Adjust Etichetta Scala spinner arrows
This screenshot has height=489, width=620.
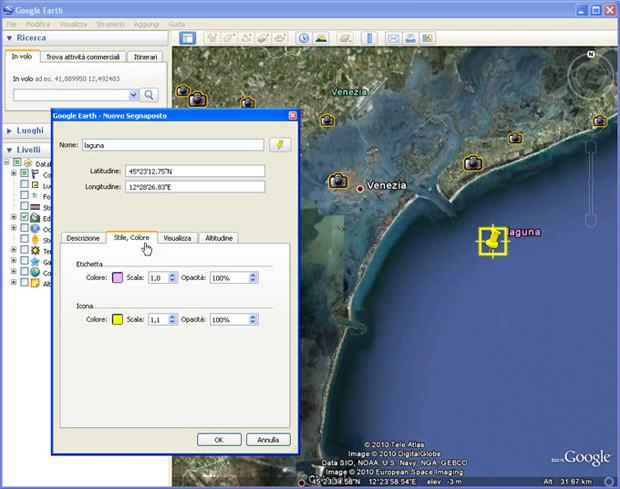172,278
